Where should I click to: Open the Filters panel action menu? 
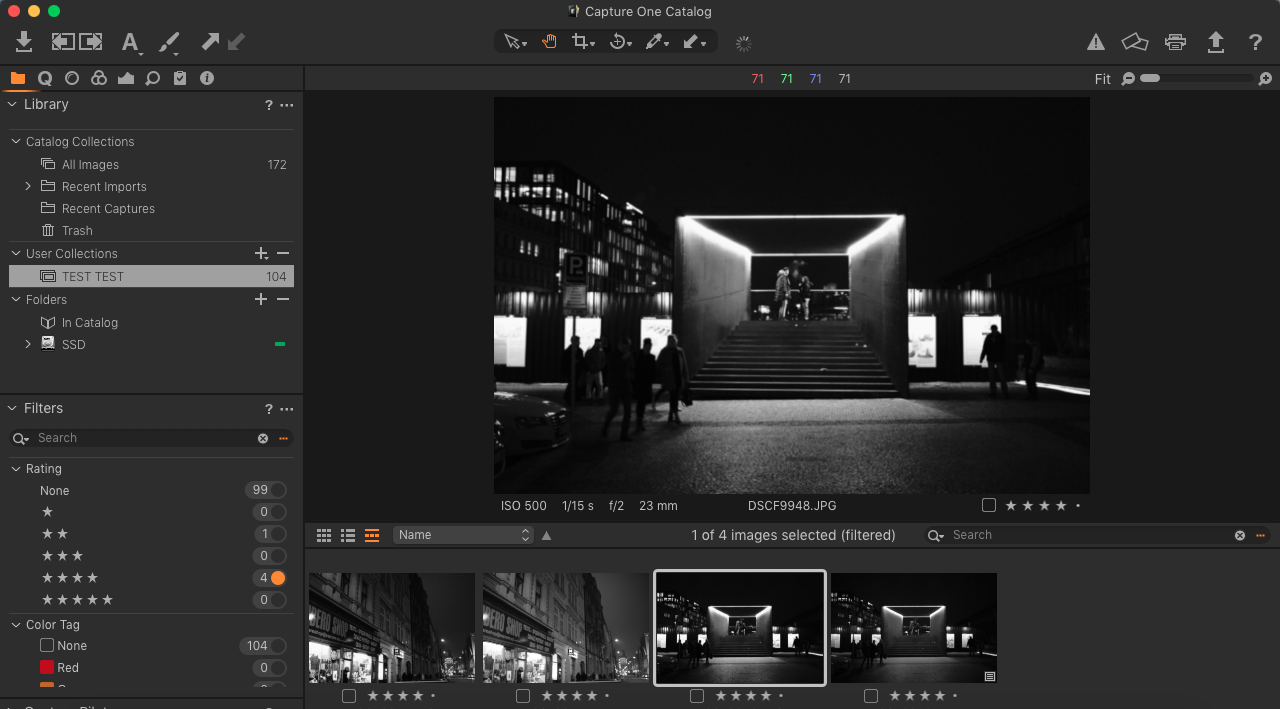pyautogui.click(x=286, y=408)
